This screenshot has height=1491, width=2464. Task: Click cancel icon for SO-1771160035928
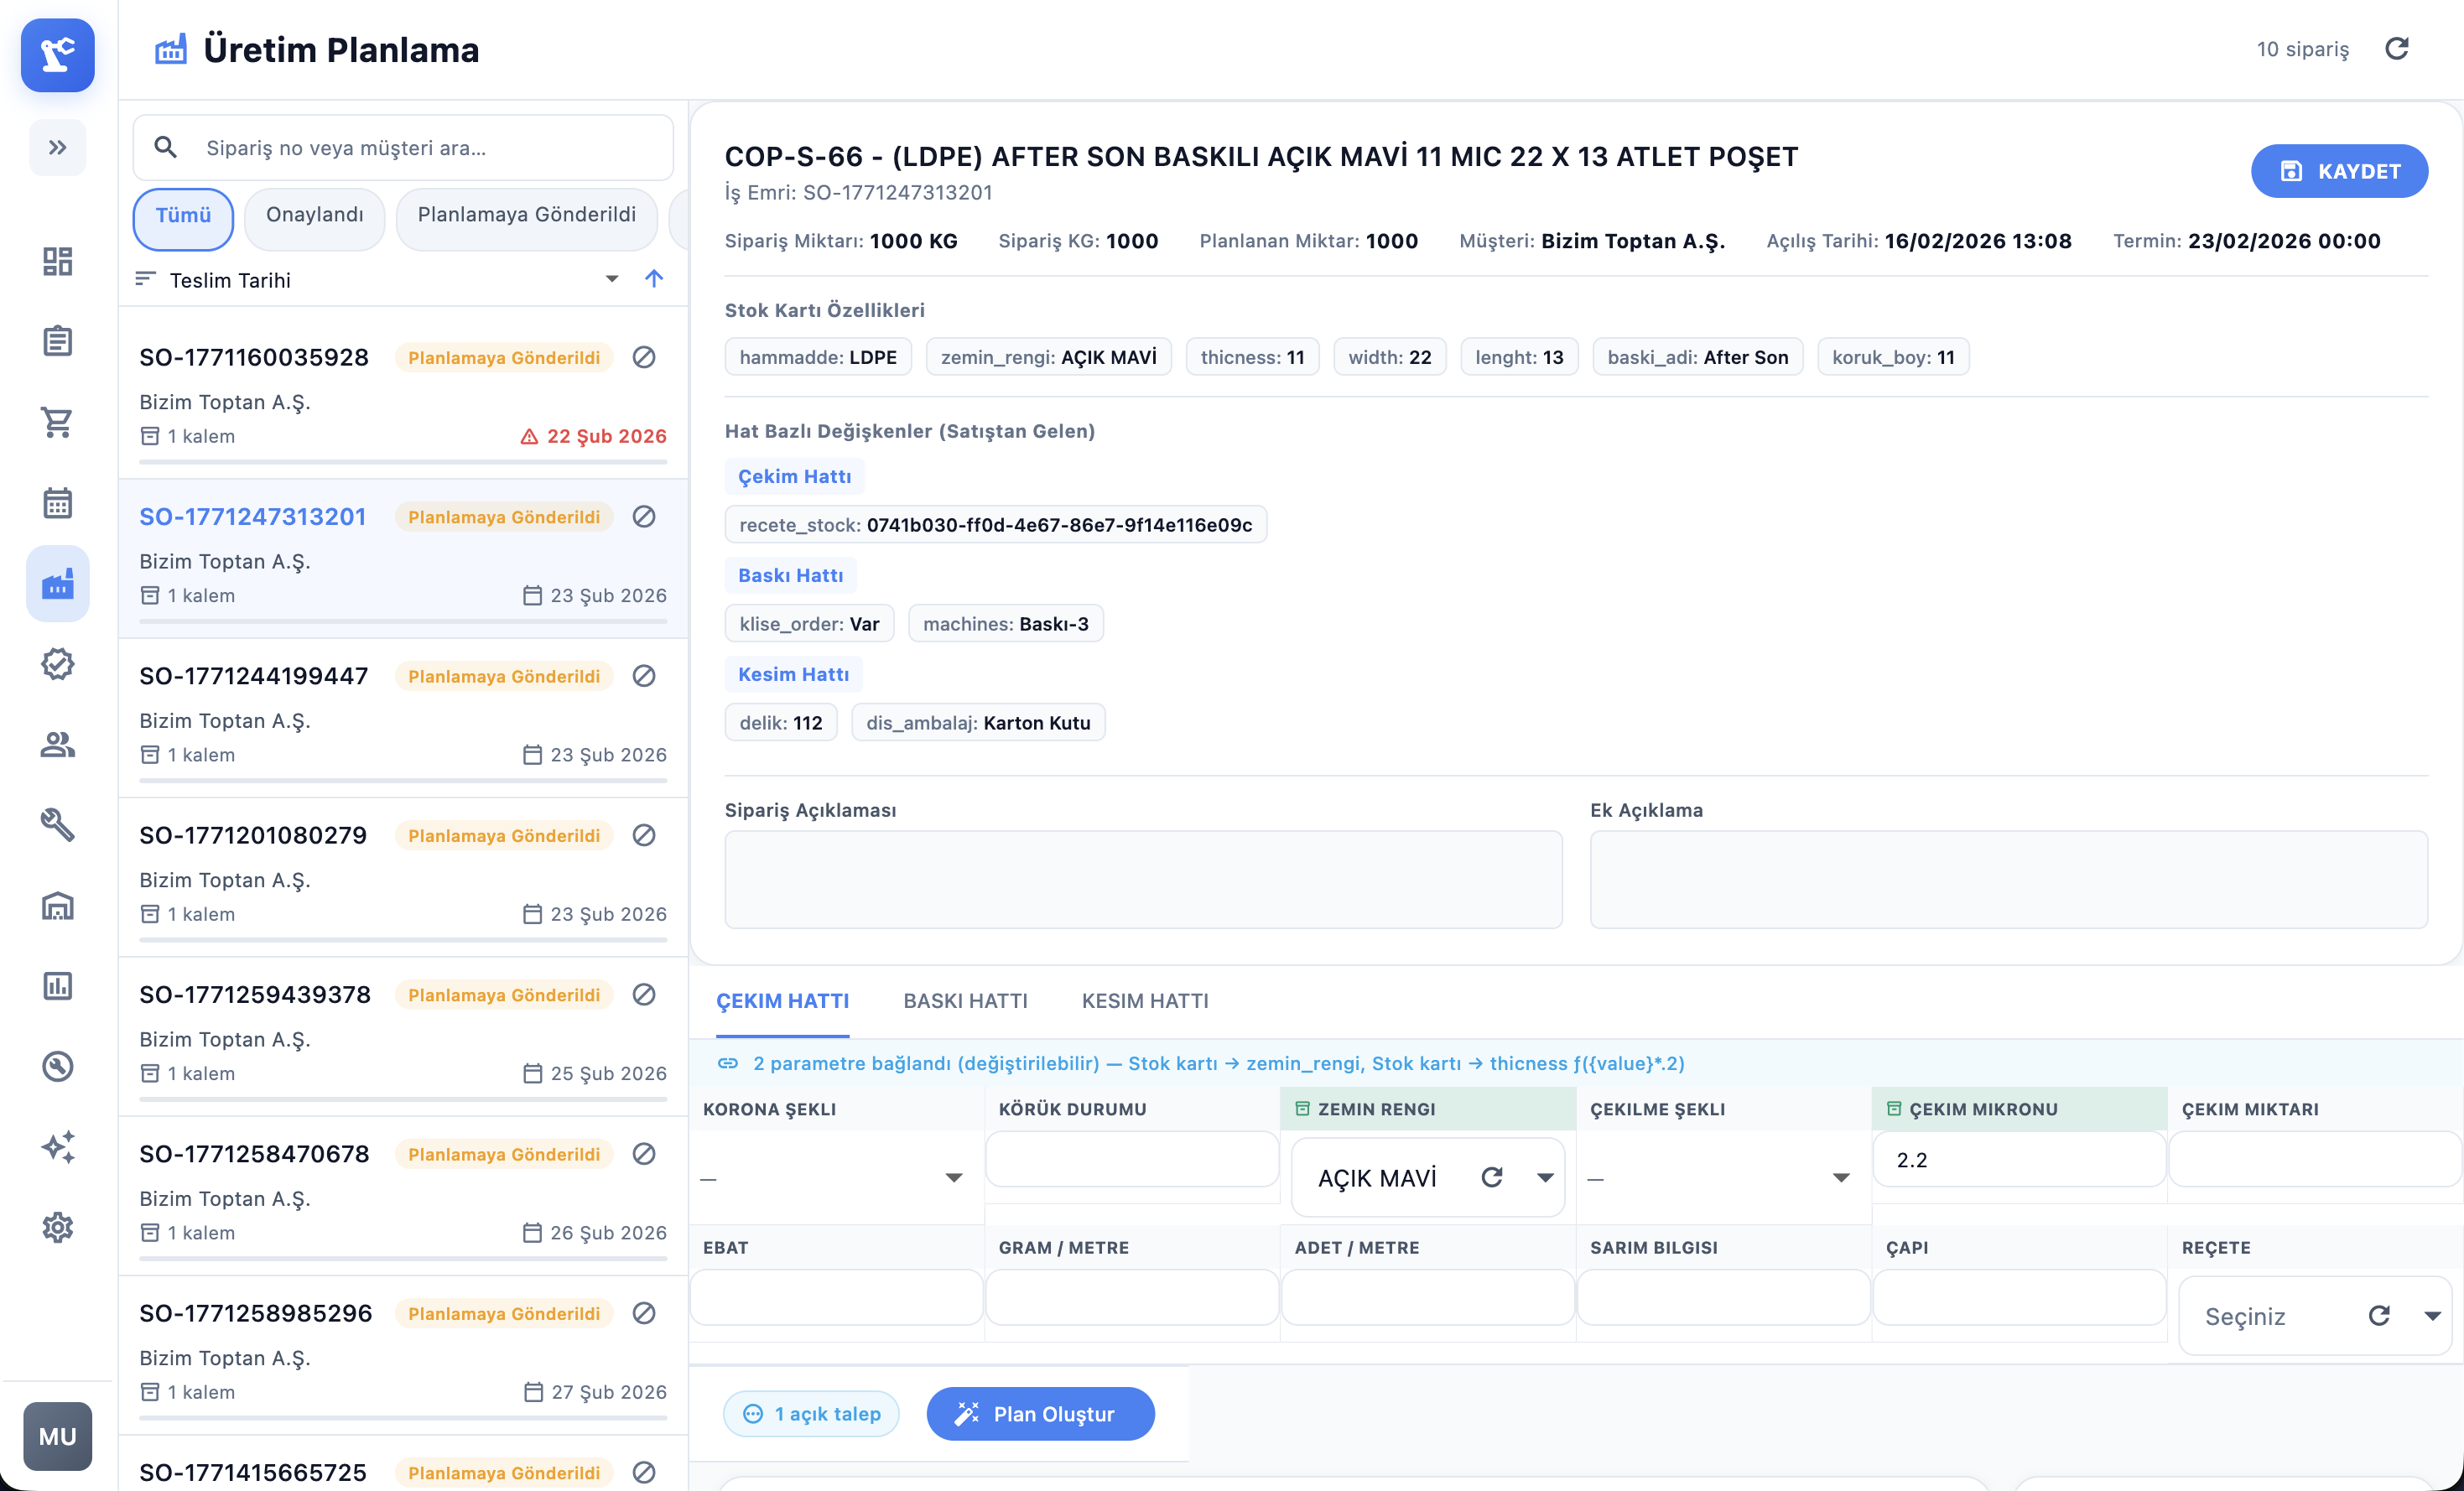click(644, 358)
